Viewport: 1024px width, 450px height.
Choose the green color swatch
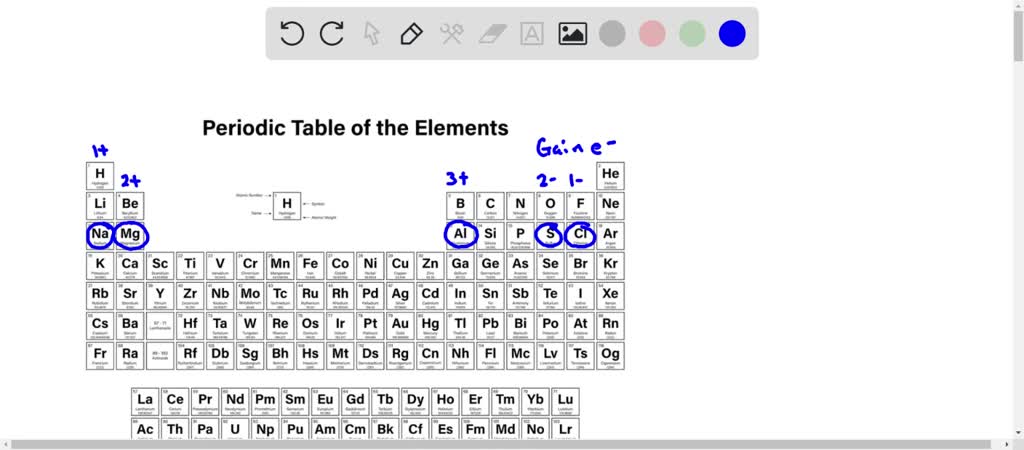692,34
